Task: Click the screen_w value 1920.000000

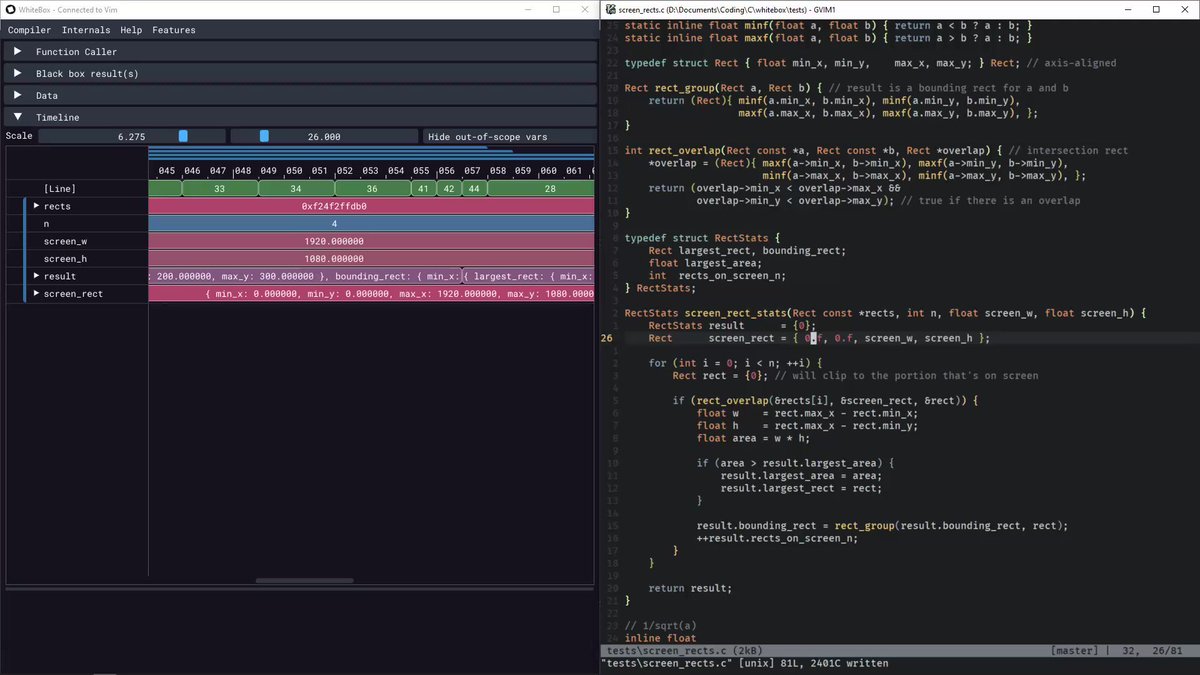Action: pos(334,241)
